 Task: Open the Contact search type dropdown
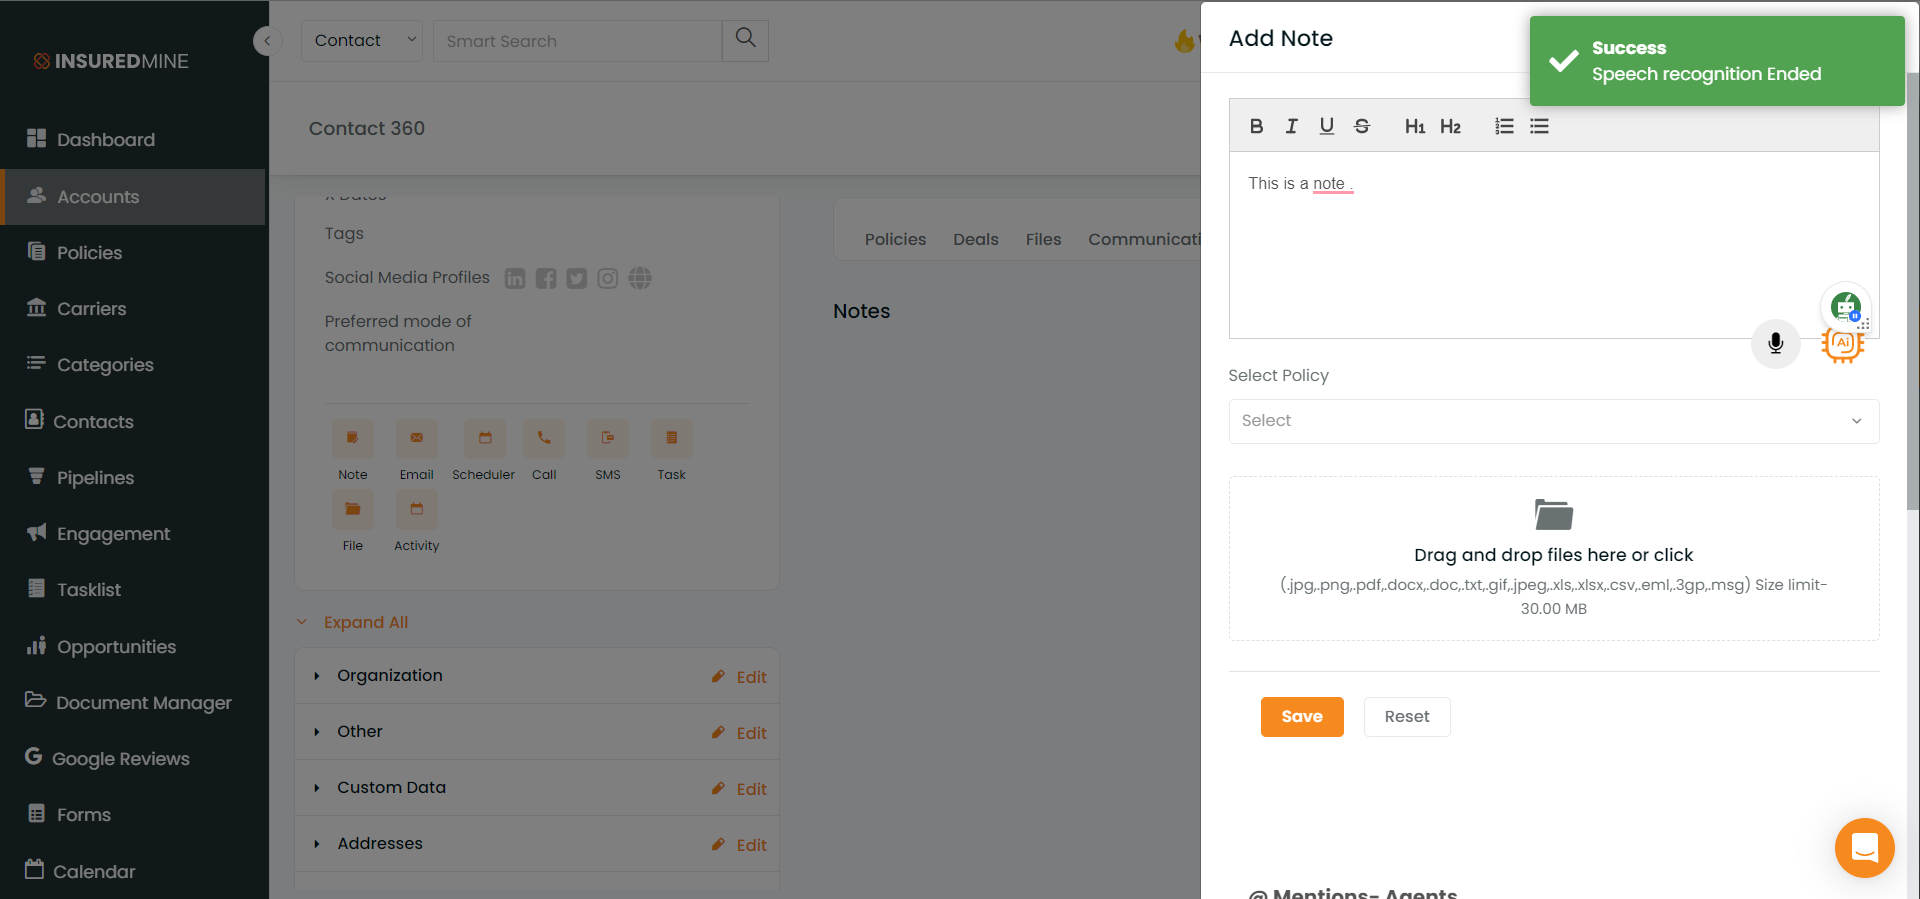362,41
